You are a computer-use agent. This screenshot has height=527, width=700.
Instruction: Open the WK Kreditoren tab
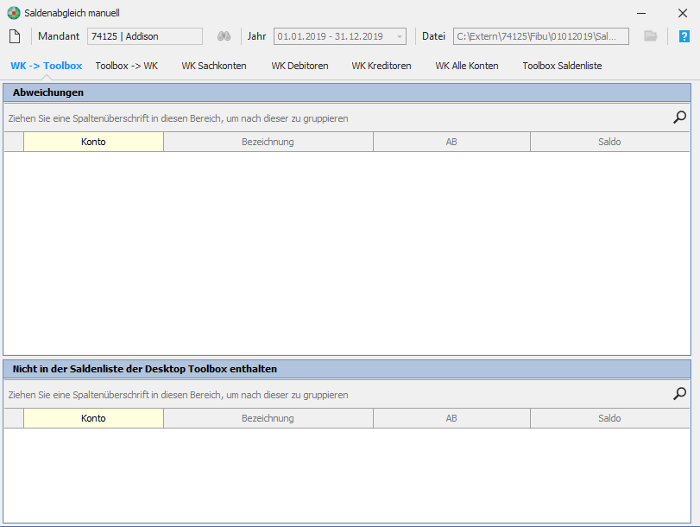coord(381,66)
